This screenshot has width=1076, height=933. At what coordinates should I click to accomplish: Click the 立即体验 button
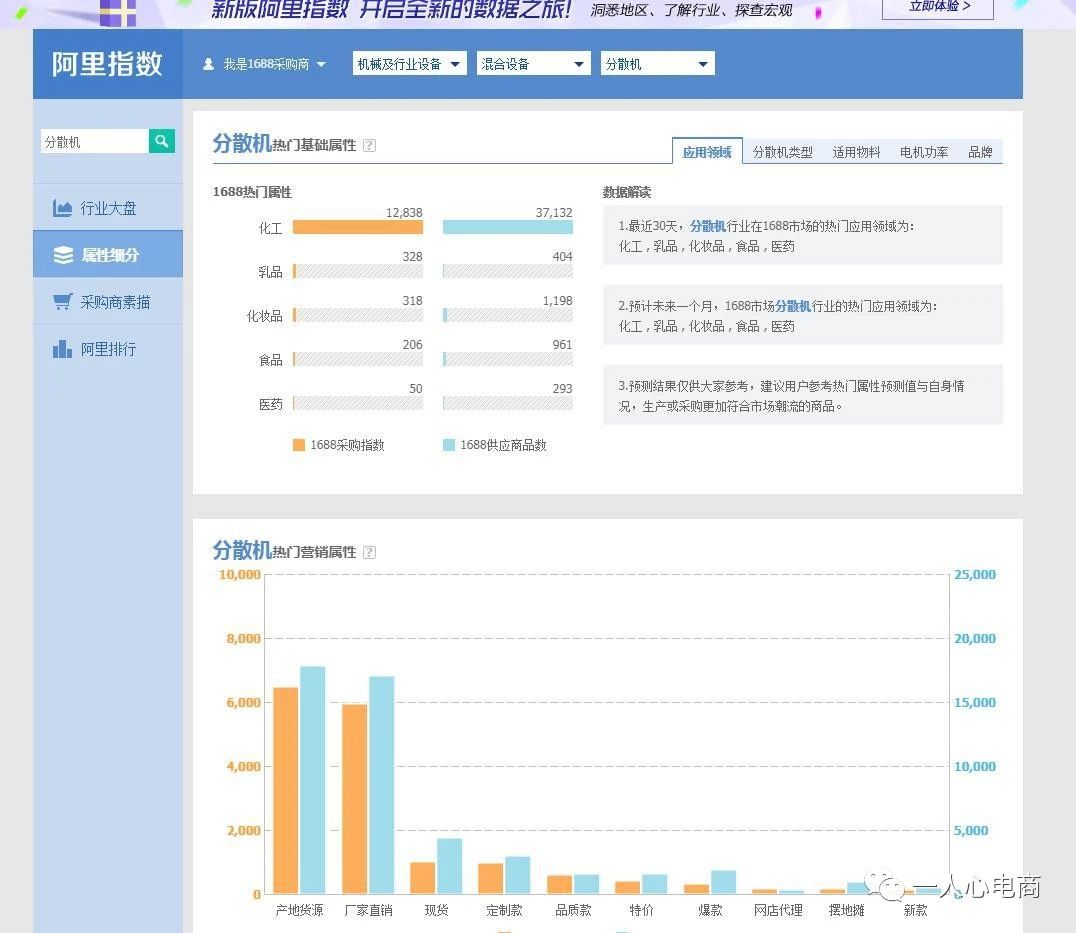point(936,8)
